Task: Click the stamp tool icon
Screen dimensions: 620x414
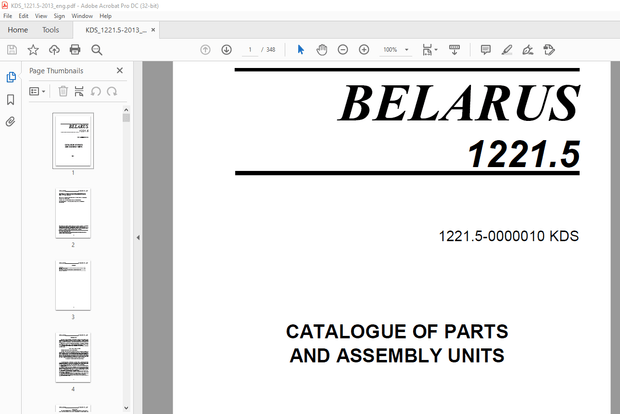Action: [549, 50]
